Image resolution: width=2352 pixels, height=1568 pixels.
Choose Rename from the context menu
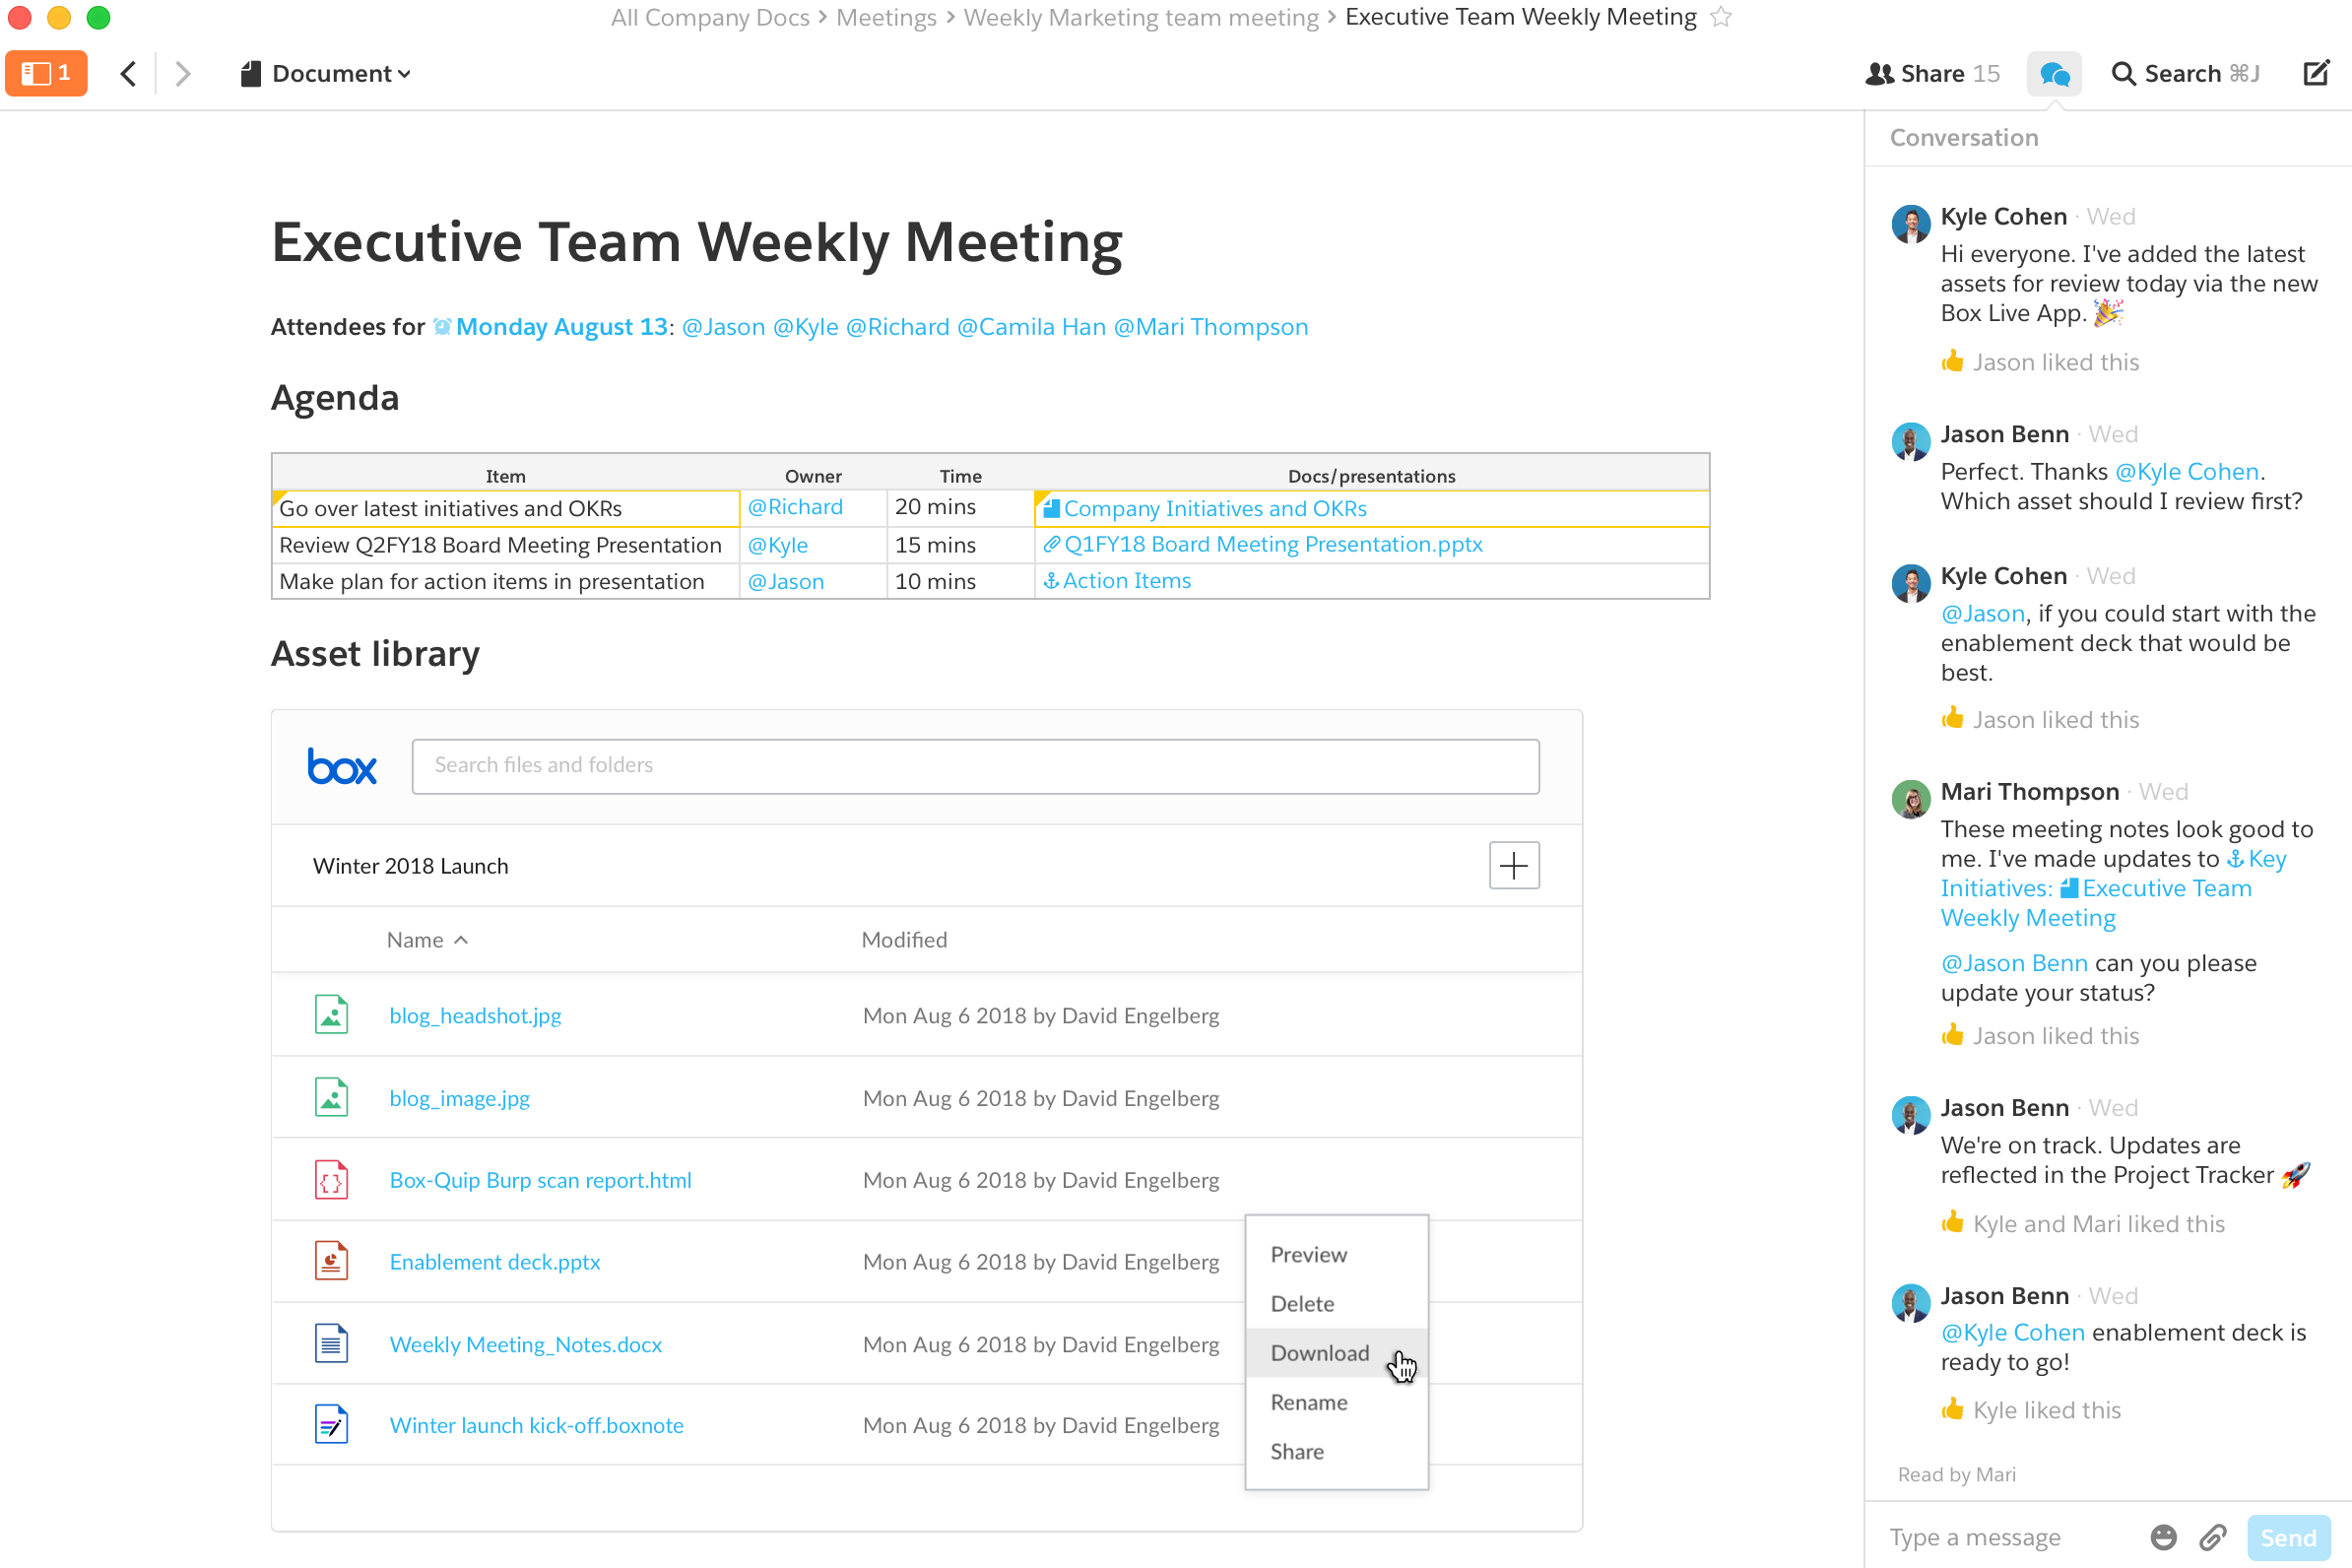point(1308,1402)
